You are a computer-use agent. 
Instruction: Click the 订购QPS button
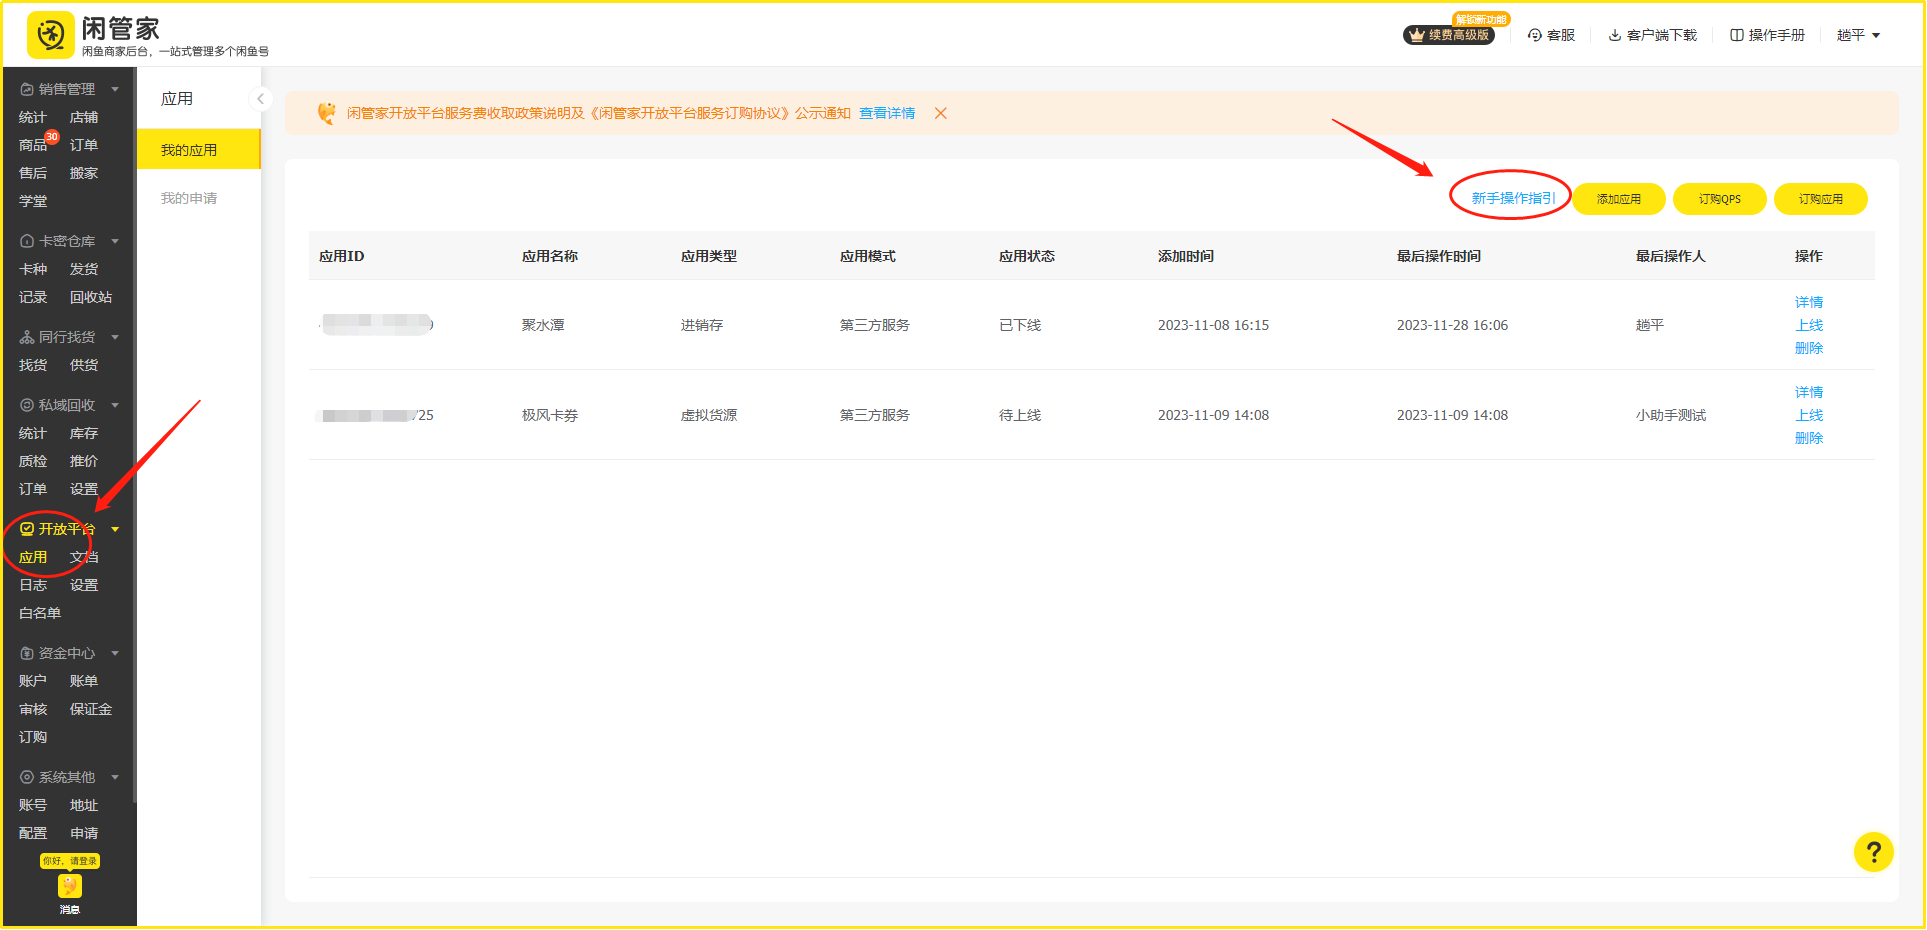tap(1719, 199)
